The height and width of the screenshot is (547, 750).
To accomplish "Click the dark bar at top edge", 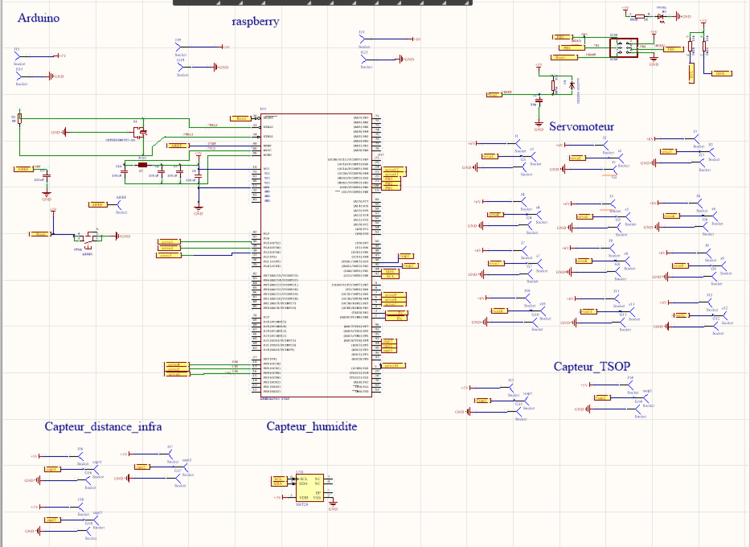I will (375, 3).
